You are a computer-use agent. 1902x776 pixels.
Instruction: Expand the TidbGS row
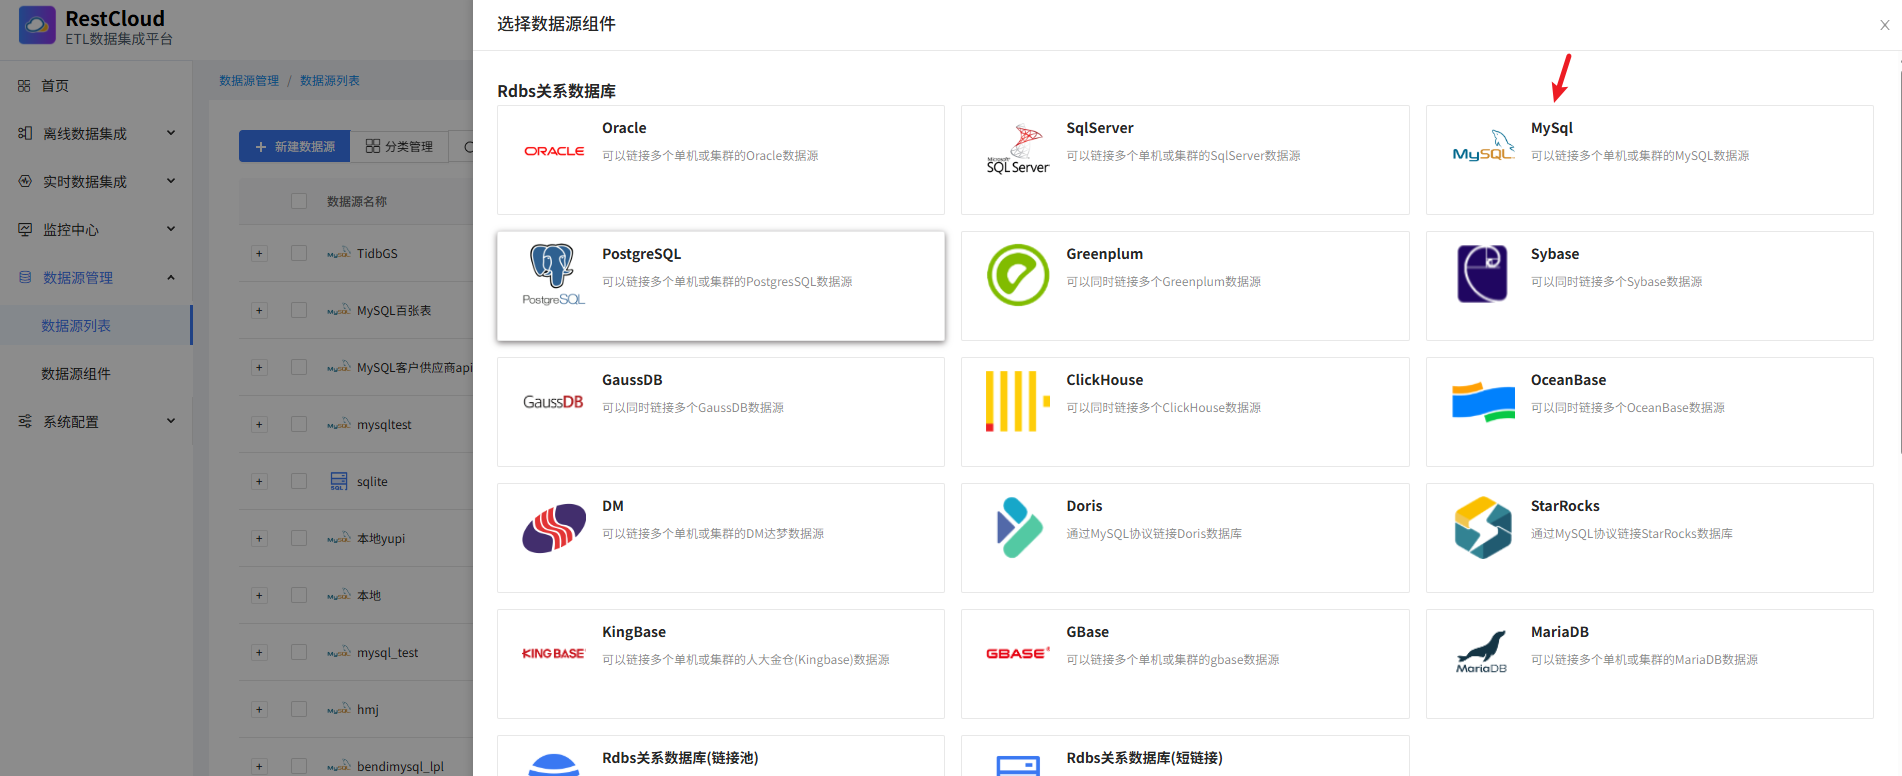(259, 253)
